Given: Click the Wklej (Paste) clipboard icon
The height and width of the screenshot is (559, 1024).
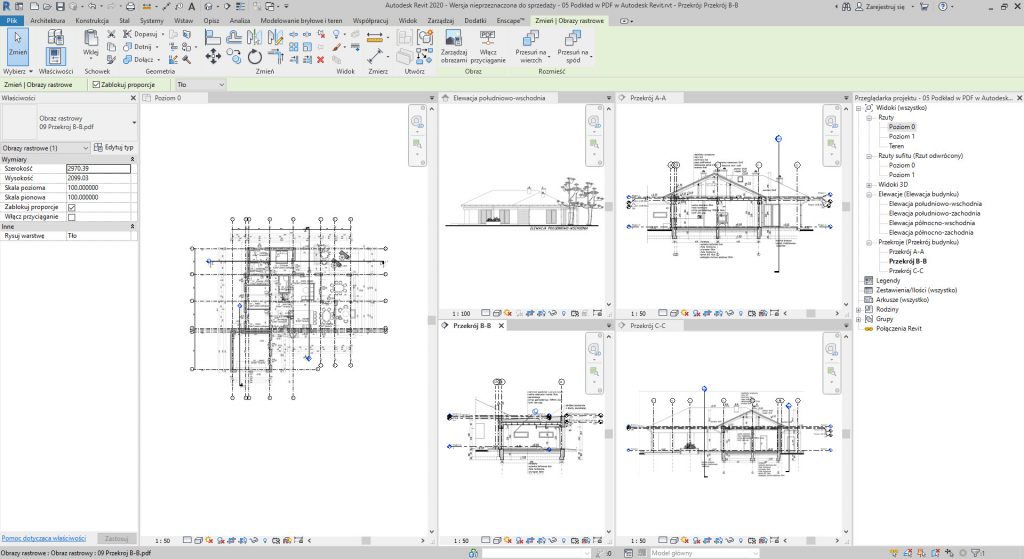Looking at the screenshot, I should [x=91, y=40].
